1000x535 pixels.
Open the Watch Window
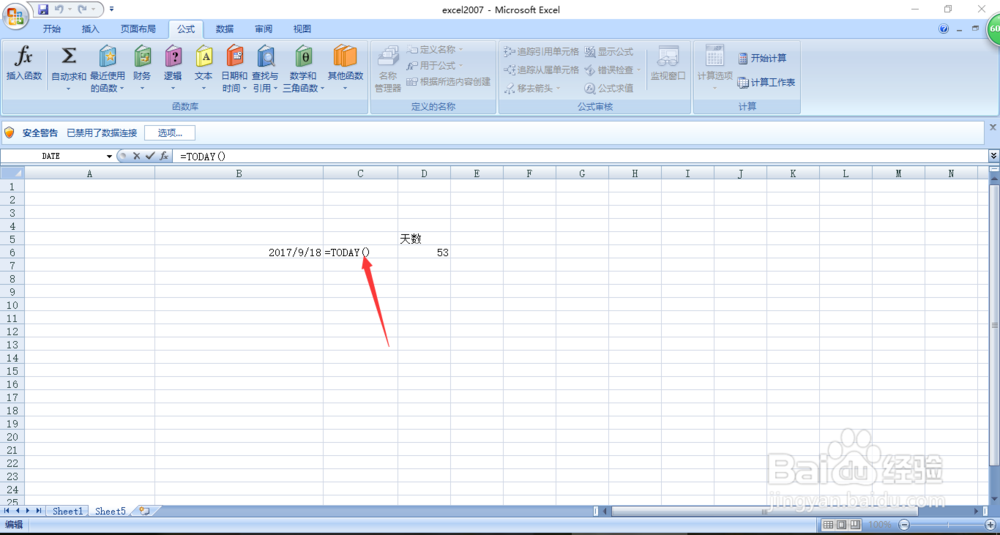[668, 63]
